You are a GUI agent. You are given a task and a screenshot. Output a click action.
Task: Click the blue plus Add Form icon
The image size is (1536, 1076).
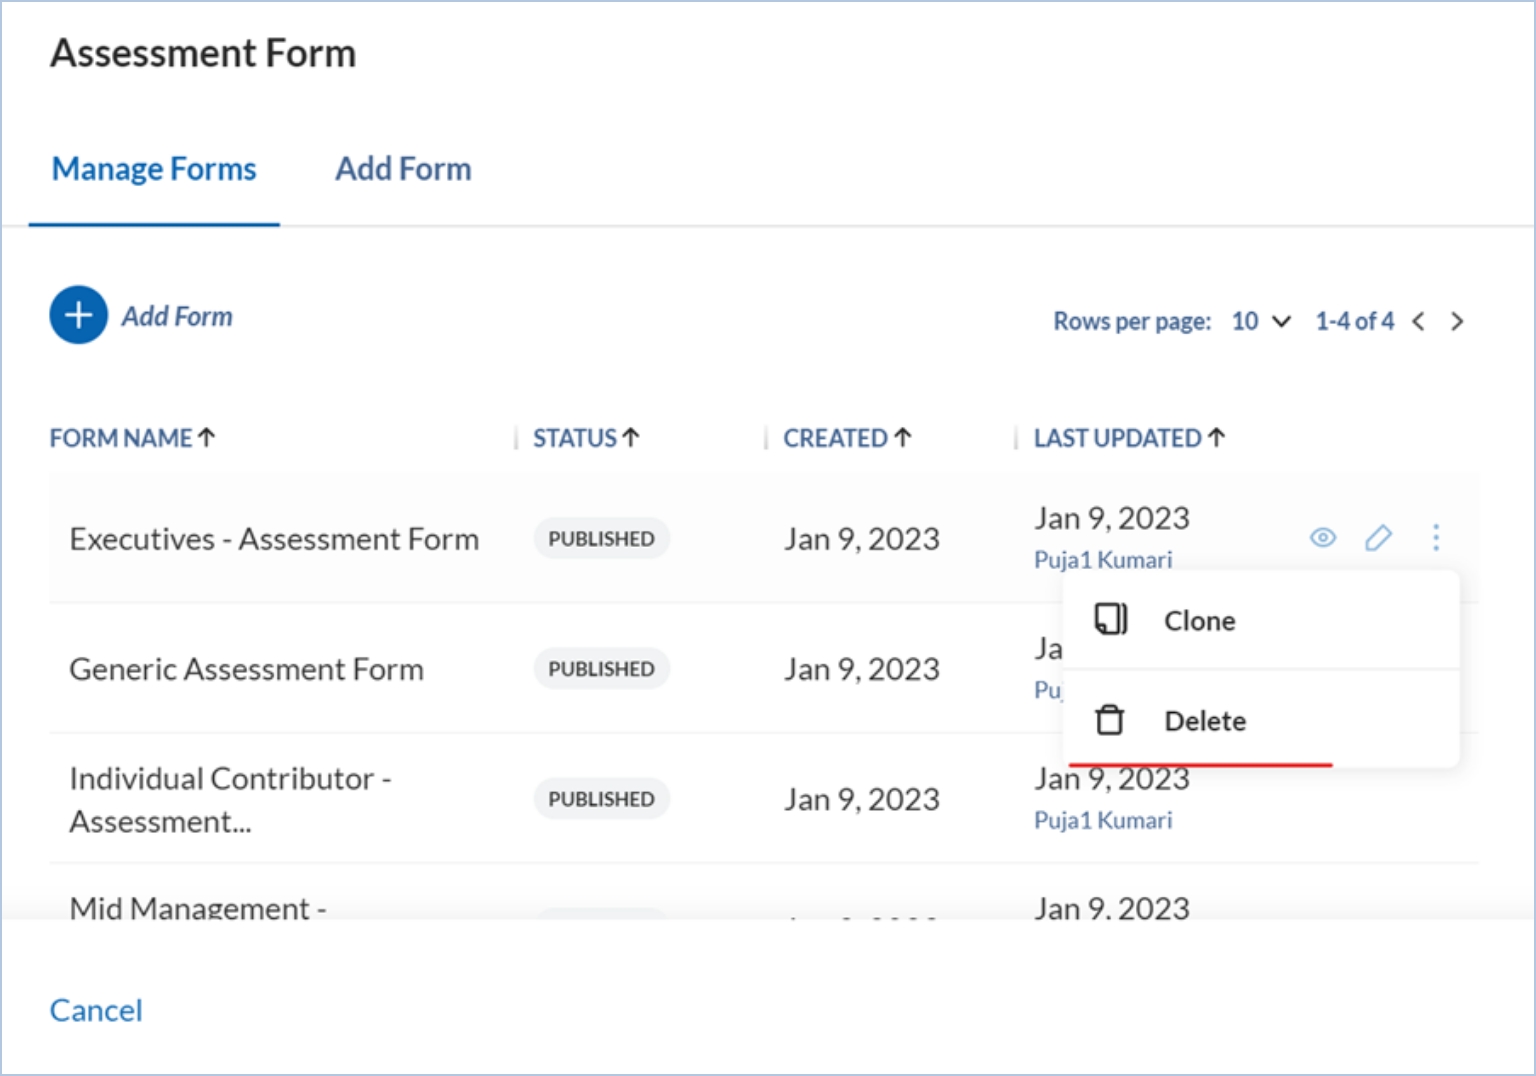(78, 315)
